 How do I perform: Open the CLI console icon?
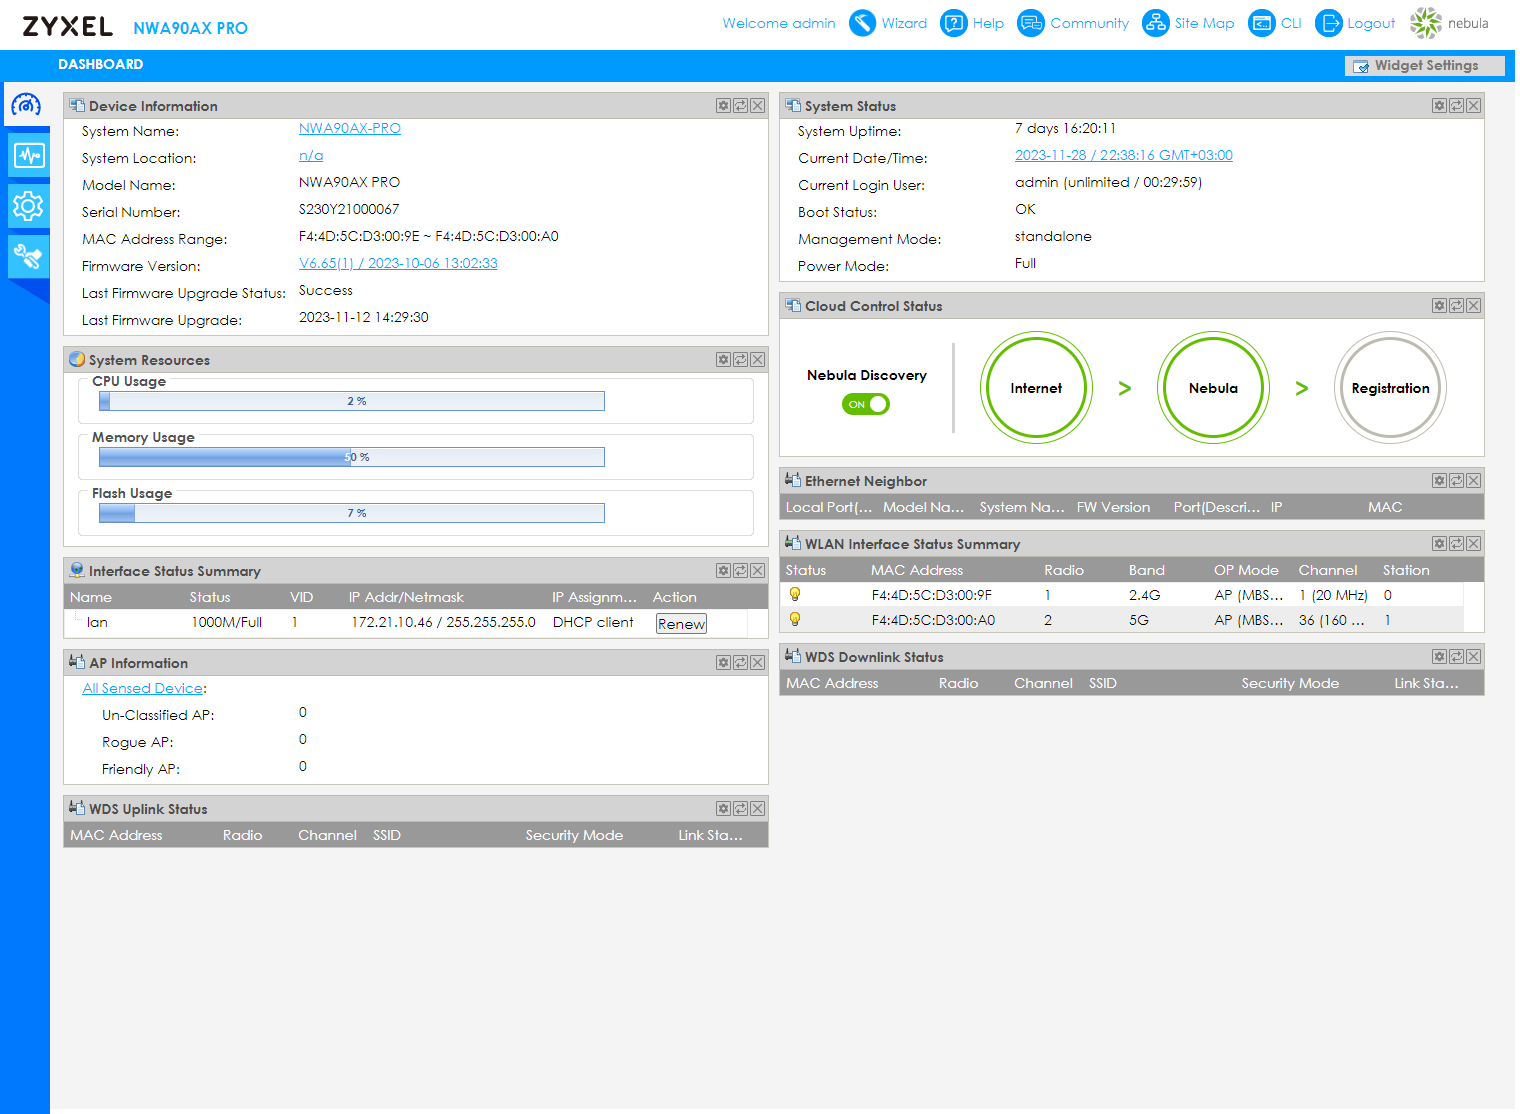coord(1262,23)
